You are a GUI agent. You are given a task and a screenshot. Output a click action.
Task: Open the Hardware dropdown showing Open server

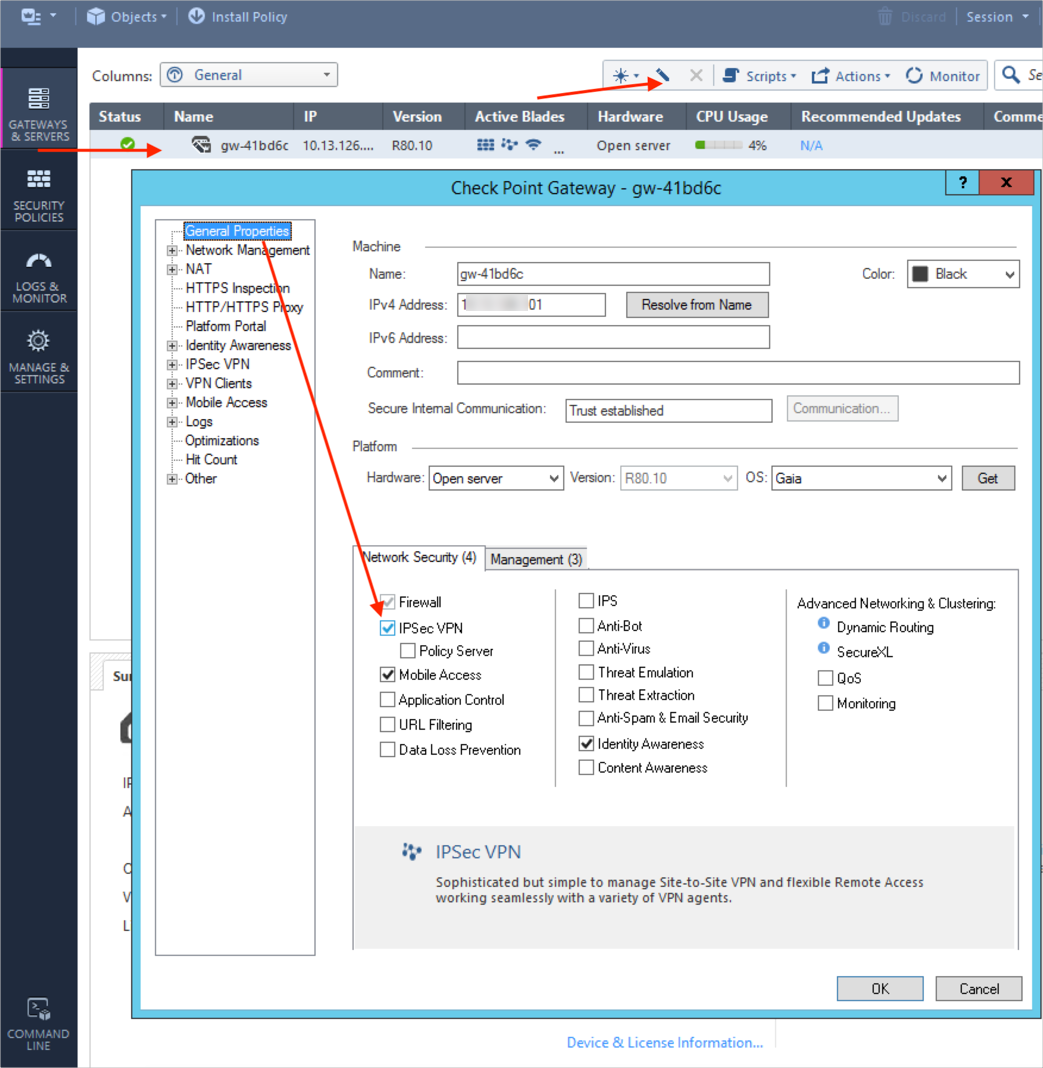click(x=496, y=479)
